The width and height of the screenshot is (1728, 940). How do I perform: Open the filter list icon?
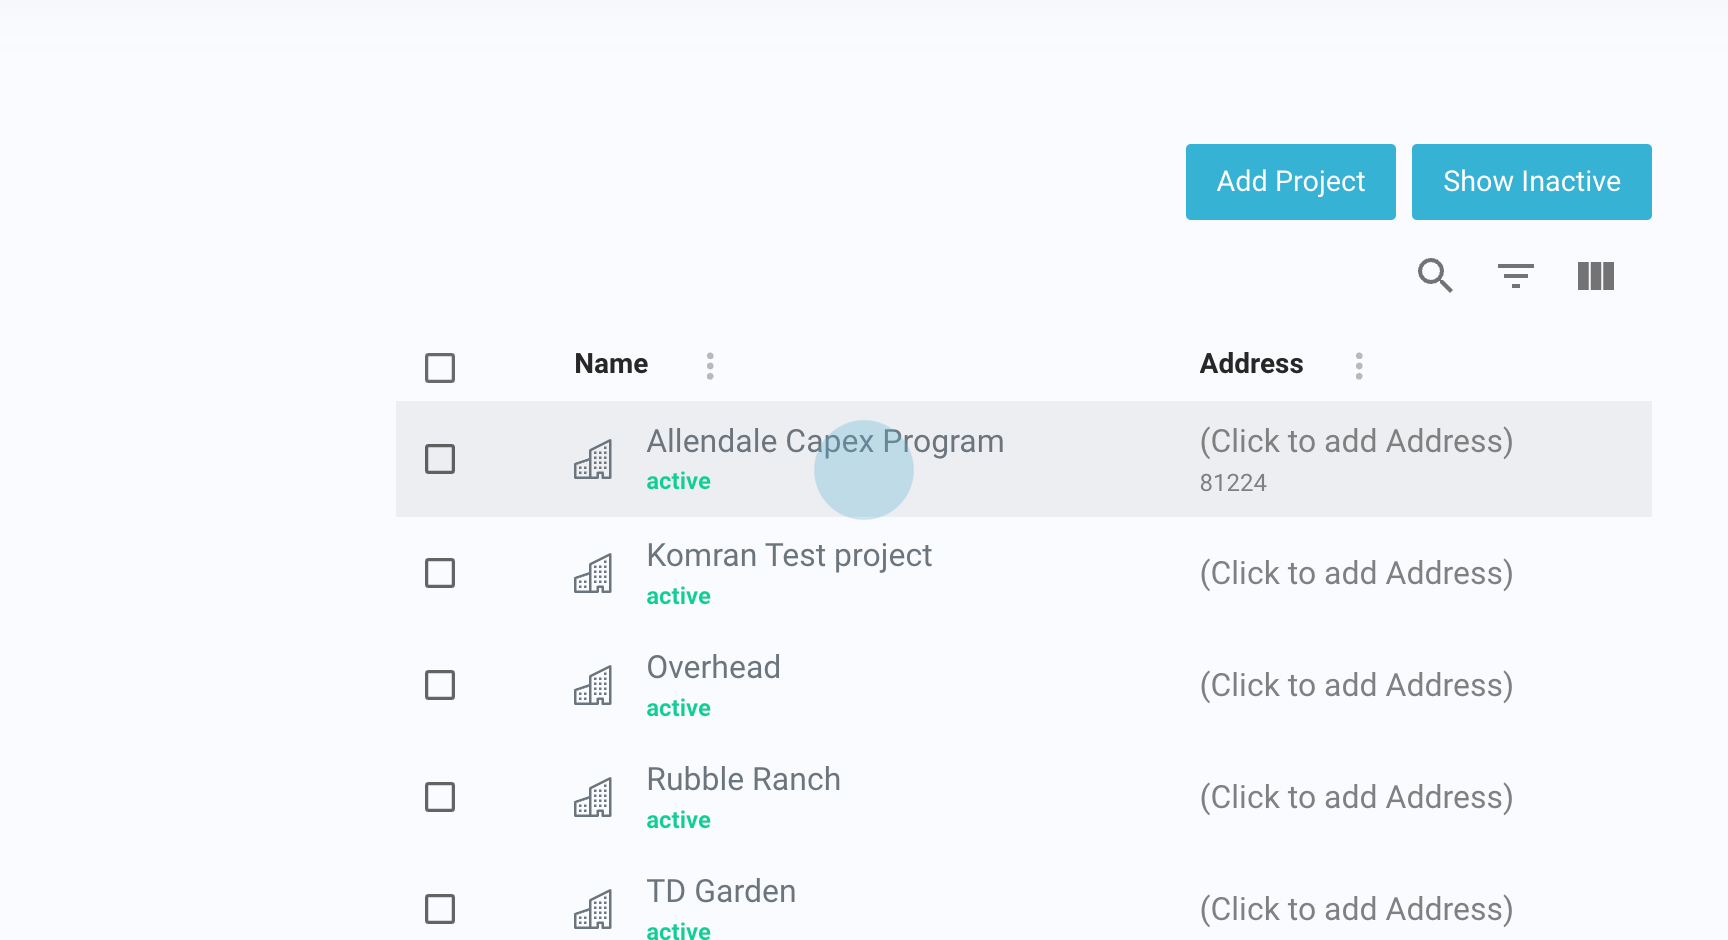[1515, 275]
